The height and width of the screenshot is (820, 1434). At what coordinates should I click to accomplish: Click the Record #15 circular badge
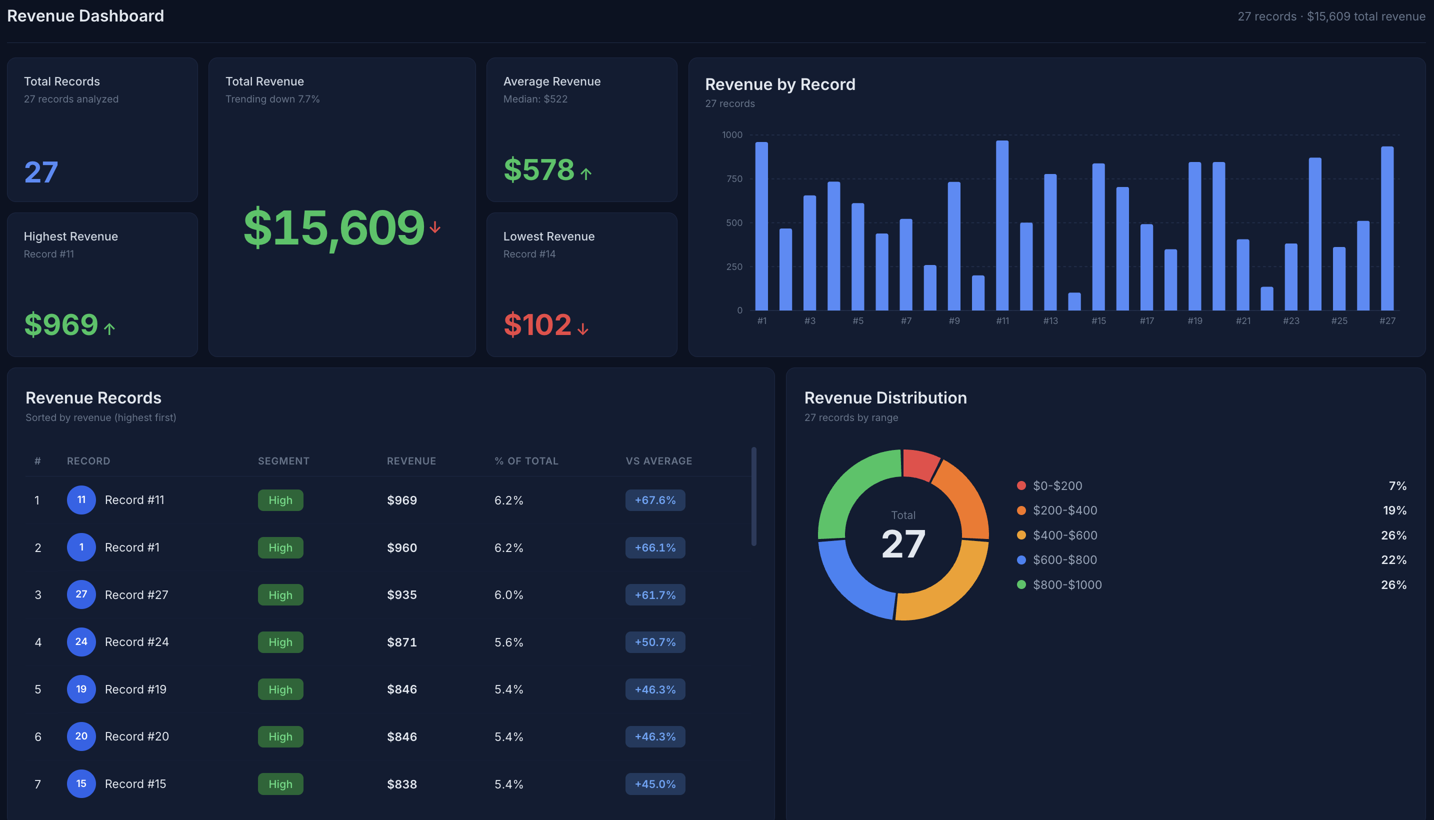click(81, 784)
